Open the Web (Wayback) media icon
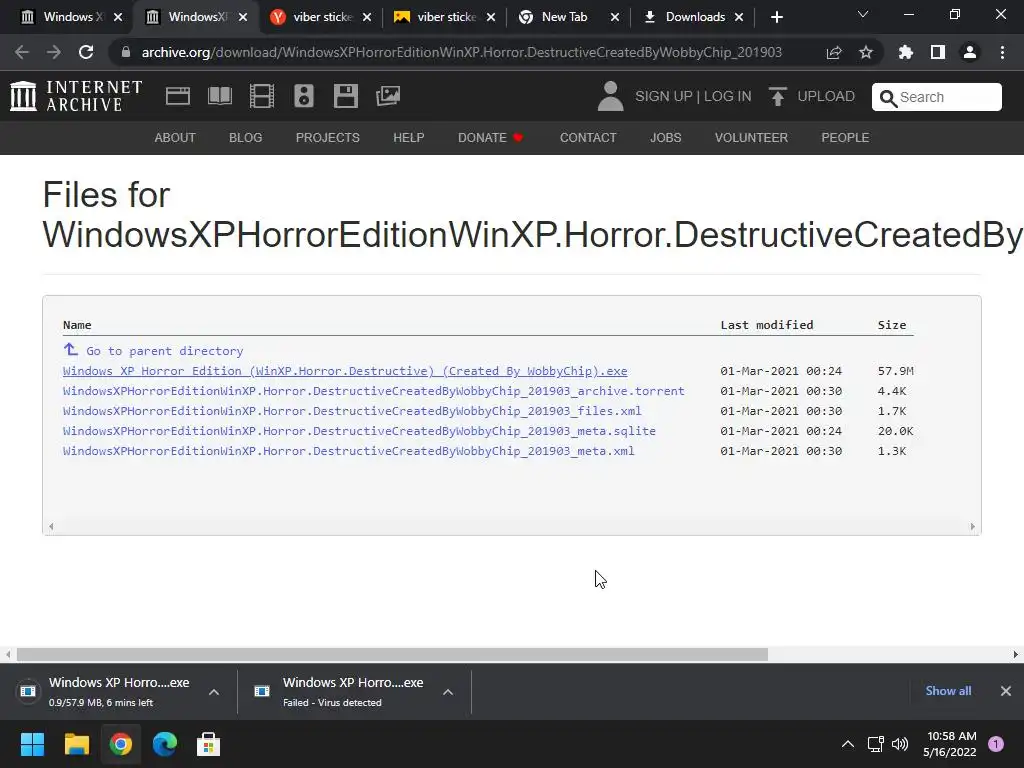 click(x=178, y=96)
